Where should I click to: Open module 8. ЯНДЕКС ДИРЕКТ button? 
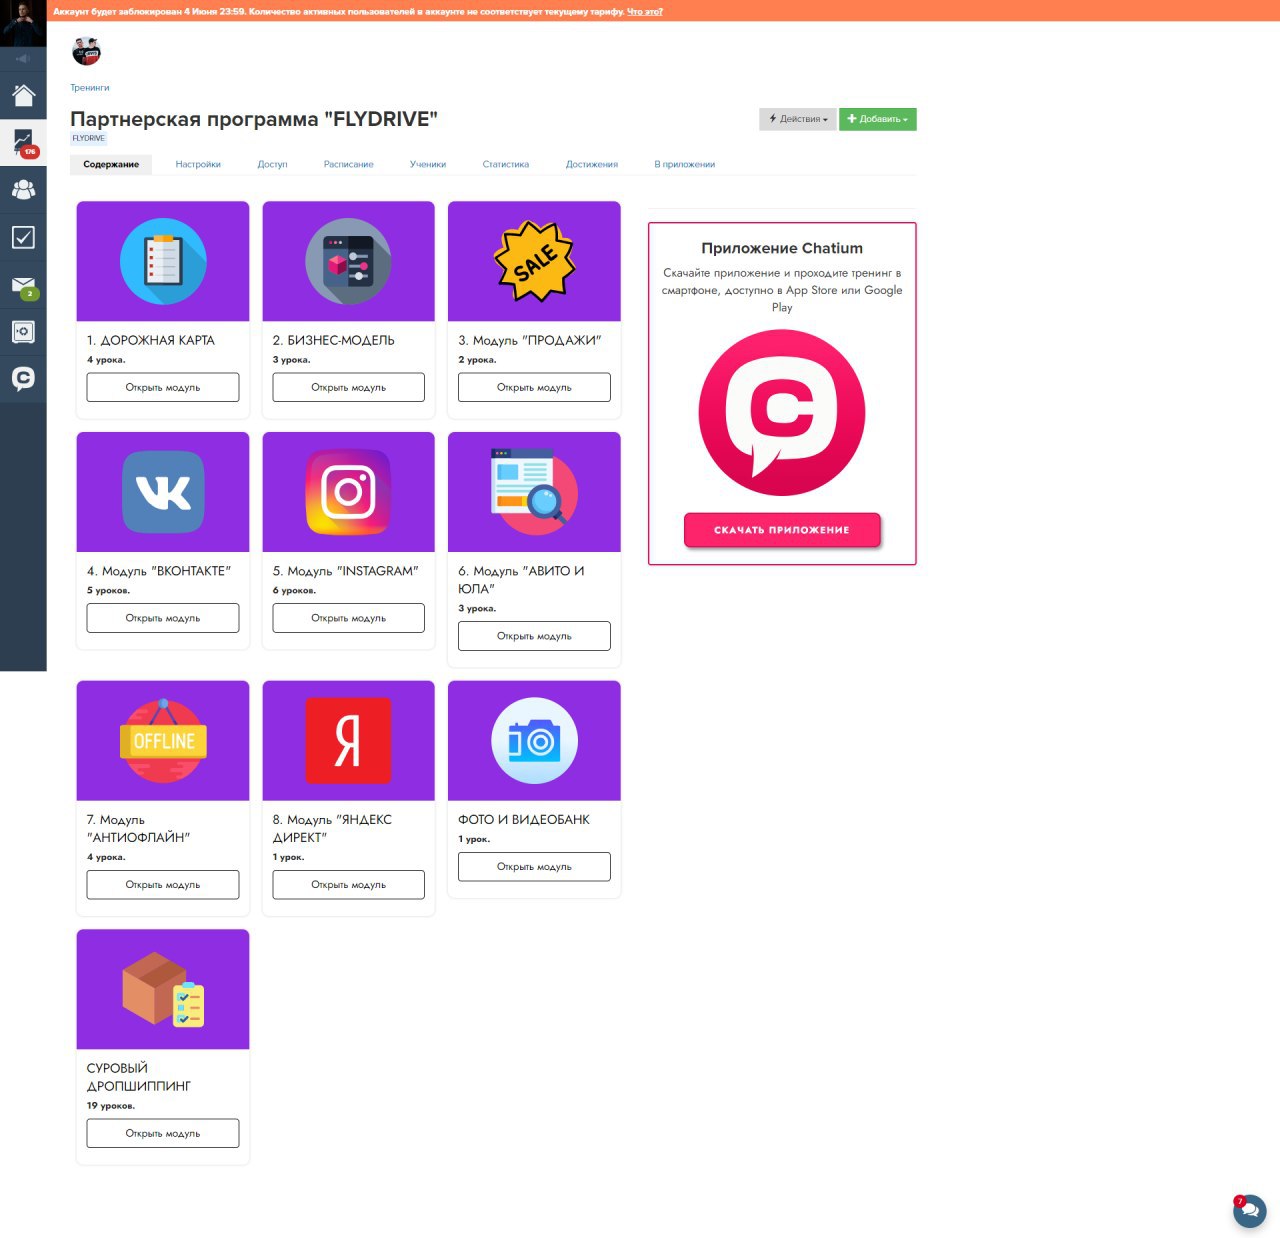coord(348,884)
